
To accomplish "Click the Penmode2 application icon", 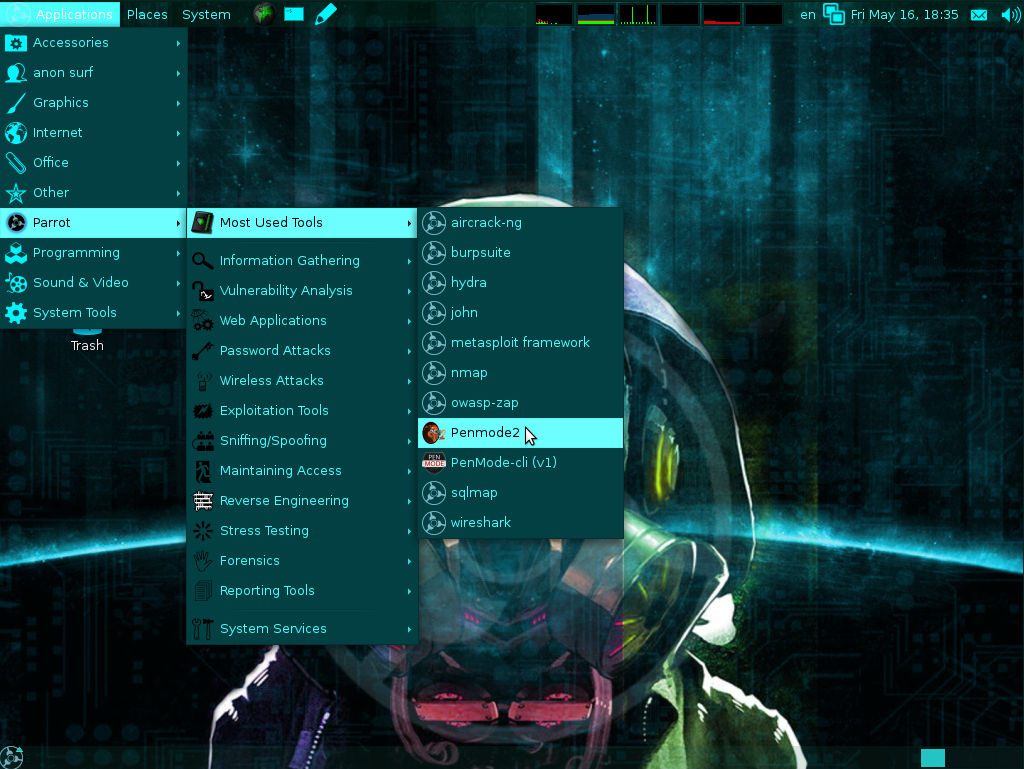I will 434,433.
